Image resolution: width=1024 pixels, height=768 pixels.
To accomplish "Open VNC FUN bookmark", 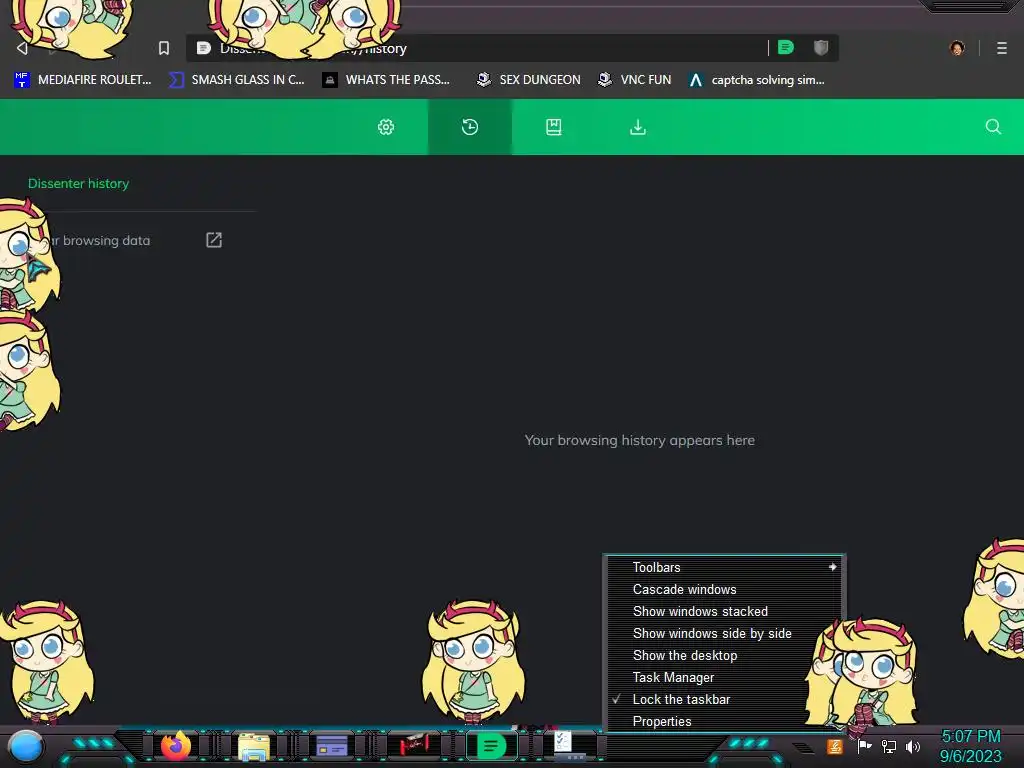I will [635, 80].
